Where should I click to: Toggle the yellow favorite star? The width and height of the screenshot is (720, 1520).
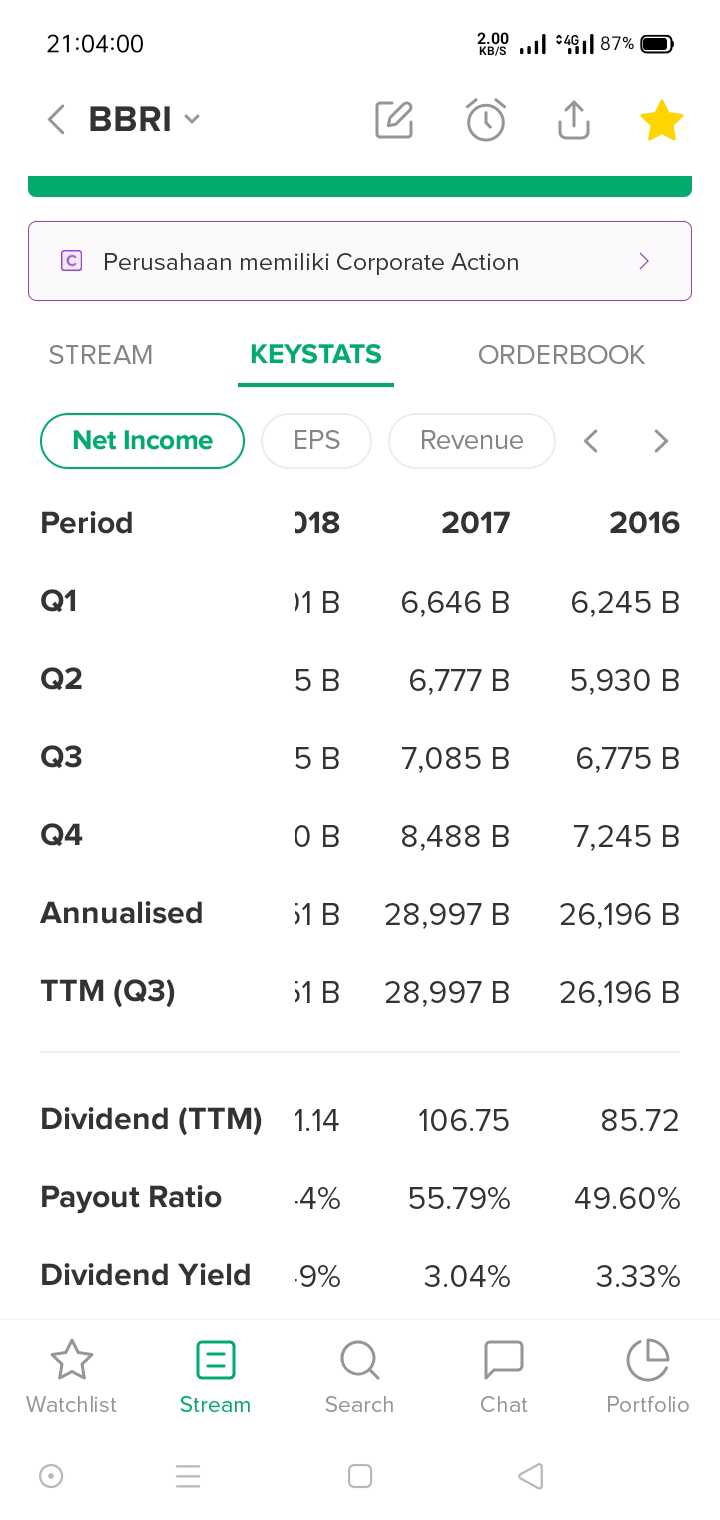coord(661,121)
